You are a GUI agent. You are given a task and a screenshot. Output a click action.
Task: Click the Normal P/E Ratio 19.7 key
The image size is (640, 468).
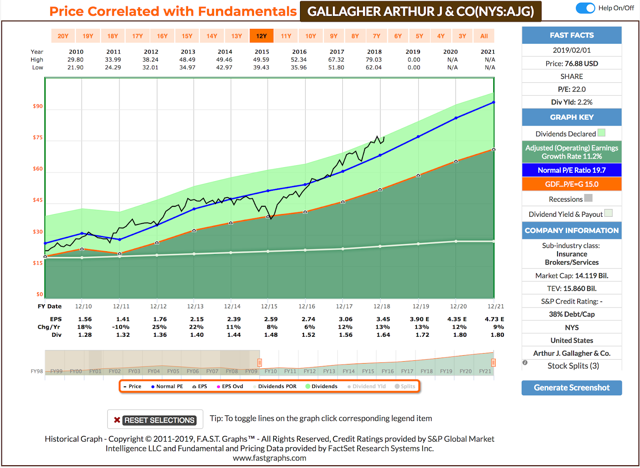571,170
